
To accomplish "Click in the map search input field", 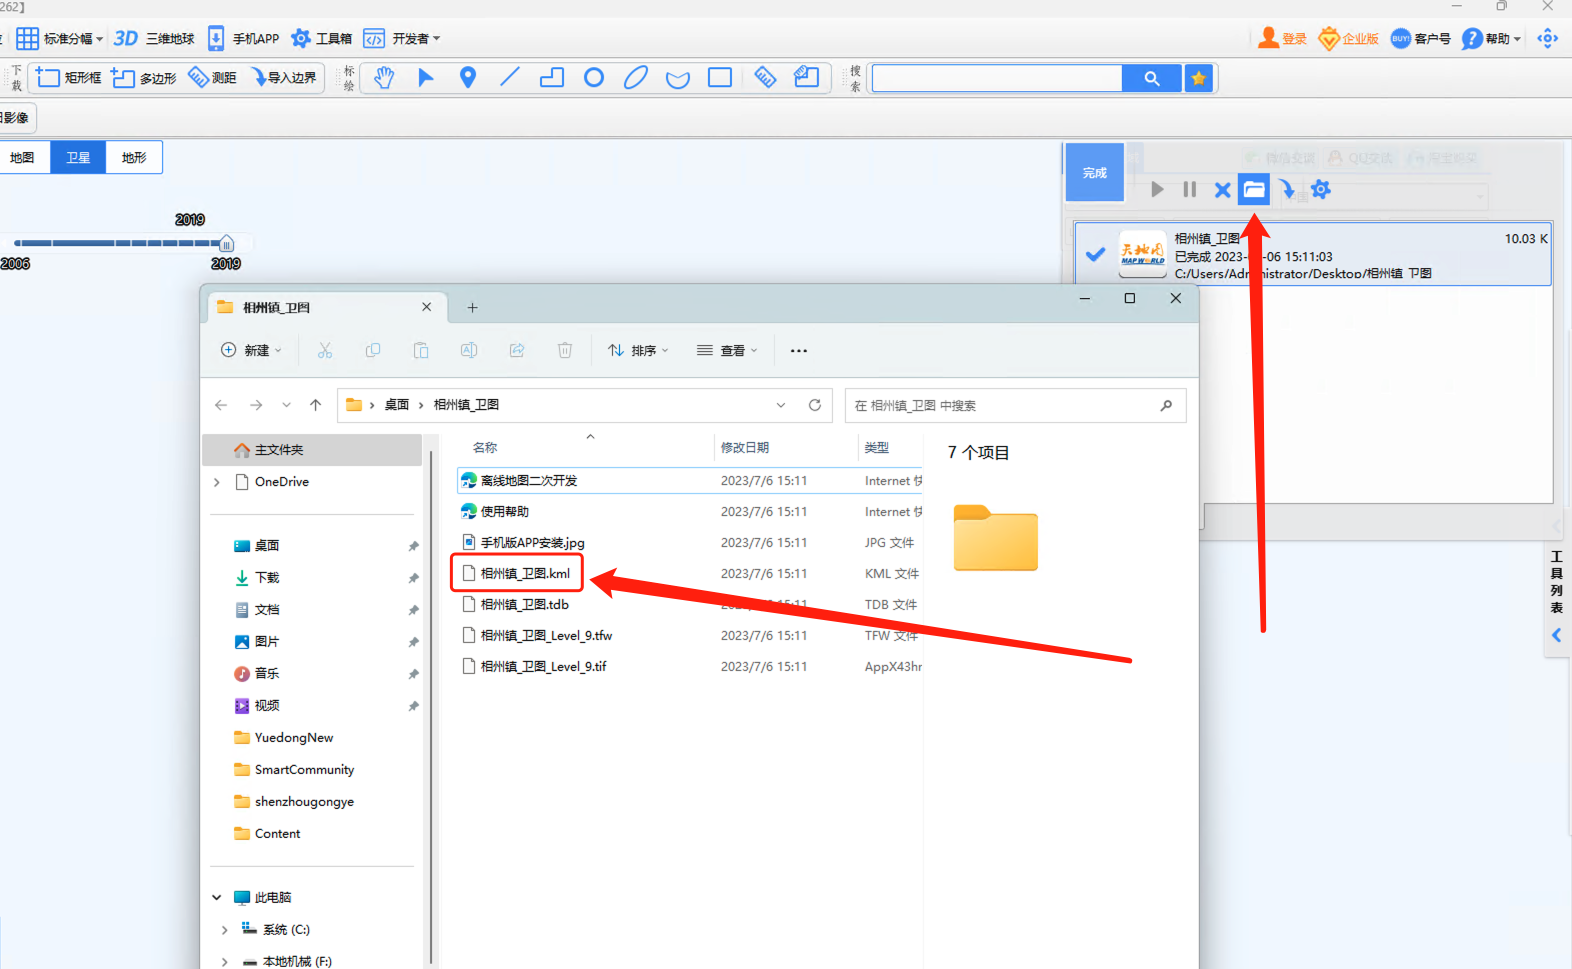I will (x=997, y=78).
